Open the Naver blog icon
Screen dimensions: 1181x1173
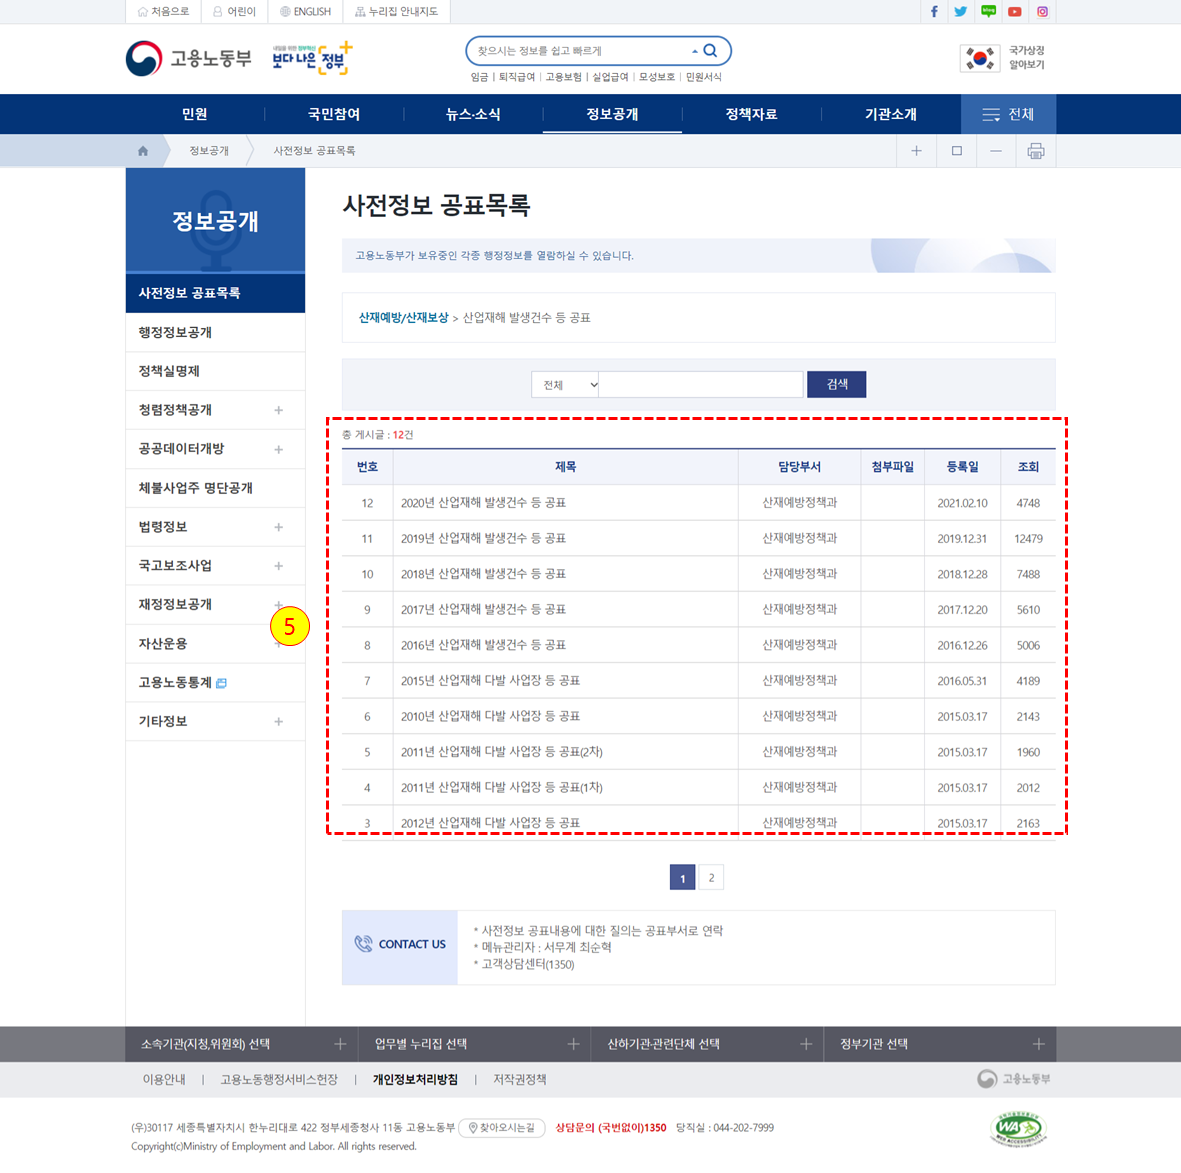988,11
